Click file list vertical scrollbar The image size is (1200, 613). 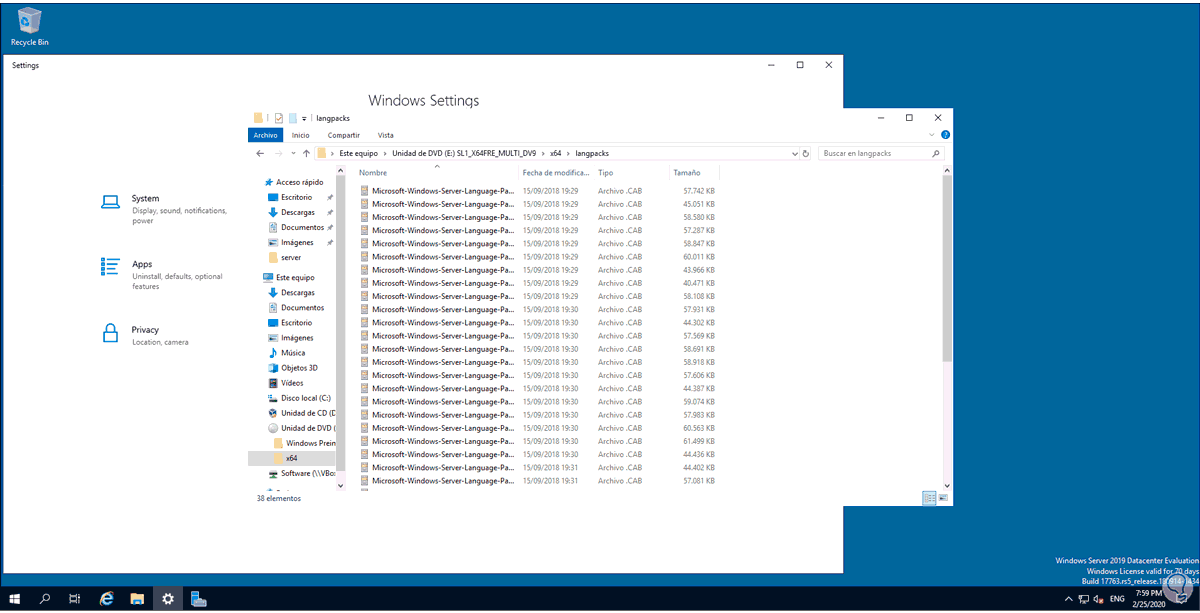pos(947,270)
